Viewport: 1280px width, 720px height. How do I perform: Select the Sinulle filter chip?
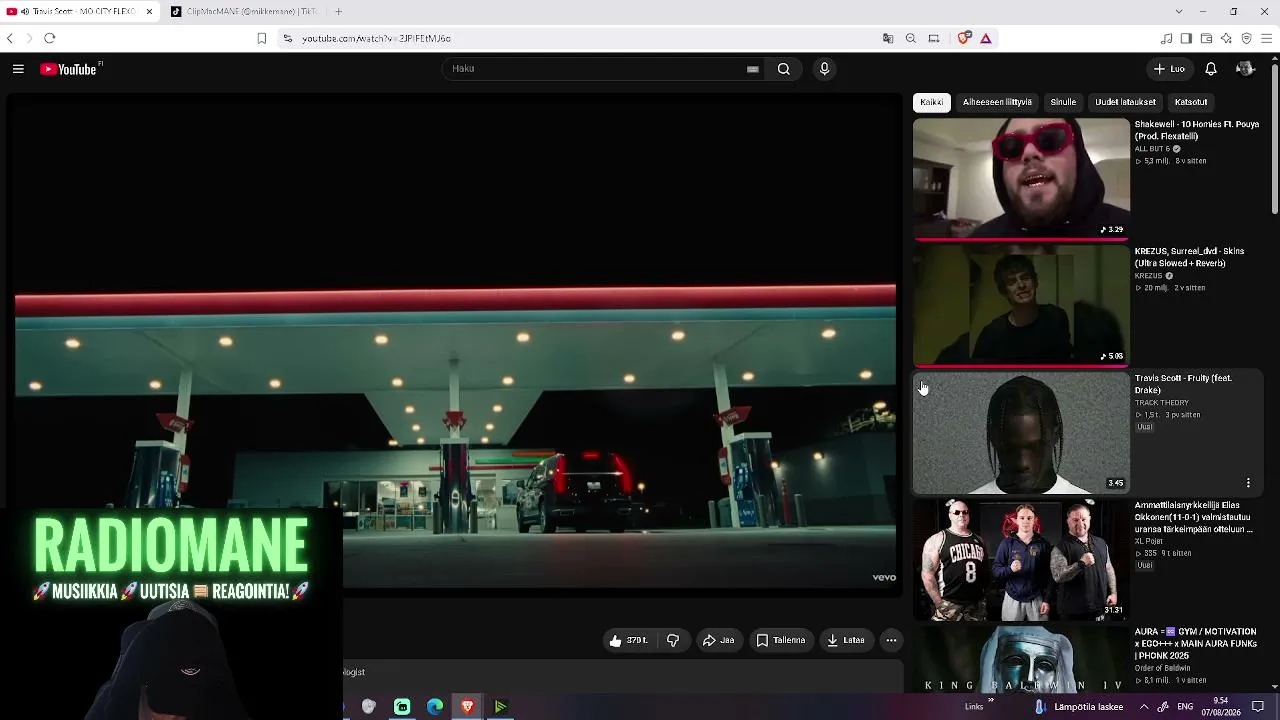pyautogui.click(x=1063, y=102)
